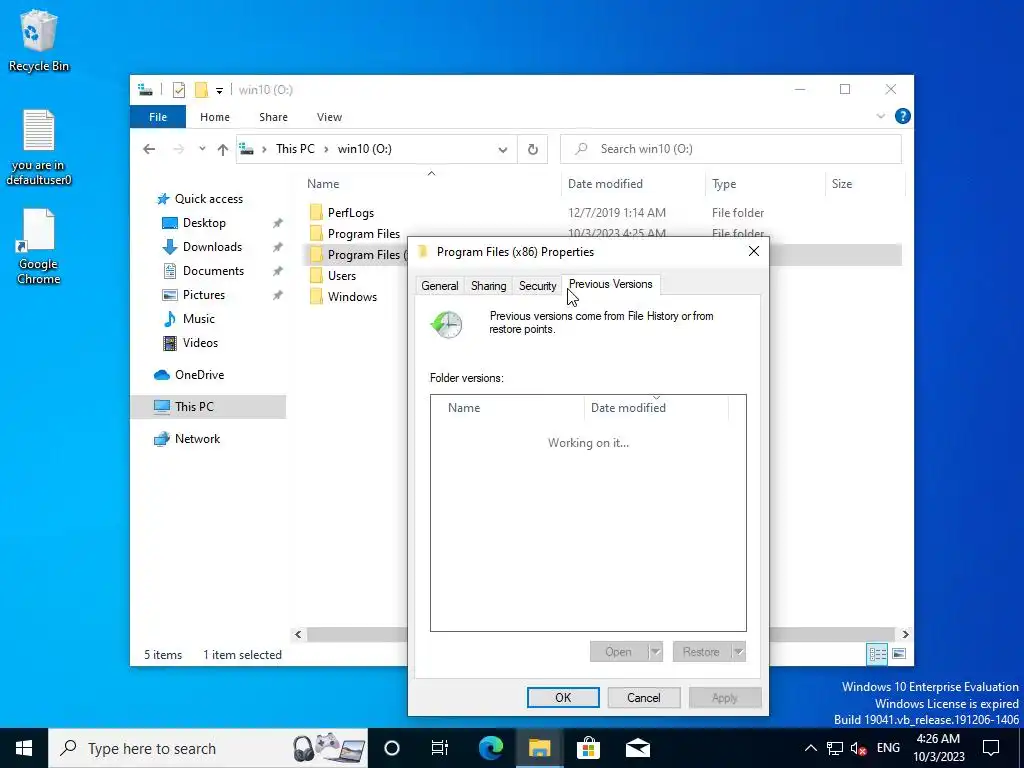Select Documents in navigation pane
This screenshot has width=1024, height=768.
pyautogui.click(x=213, y=271)
